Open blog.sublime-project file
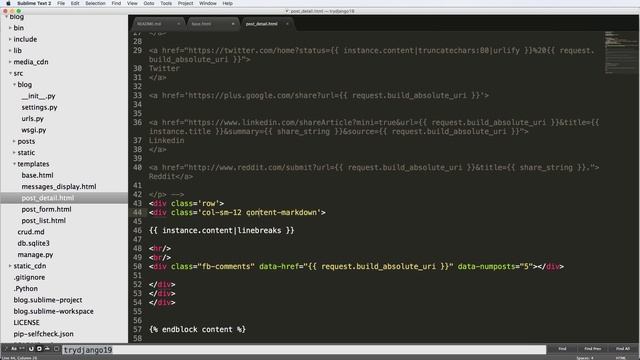 (48, 300)
